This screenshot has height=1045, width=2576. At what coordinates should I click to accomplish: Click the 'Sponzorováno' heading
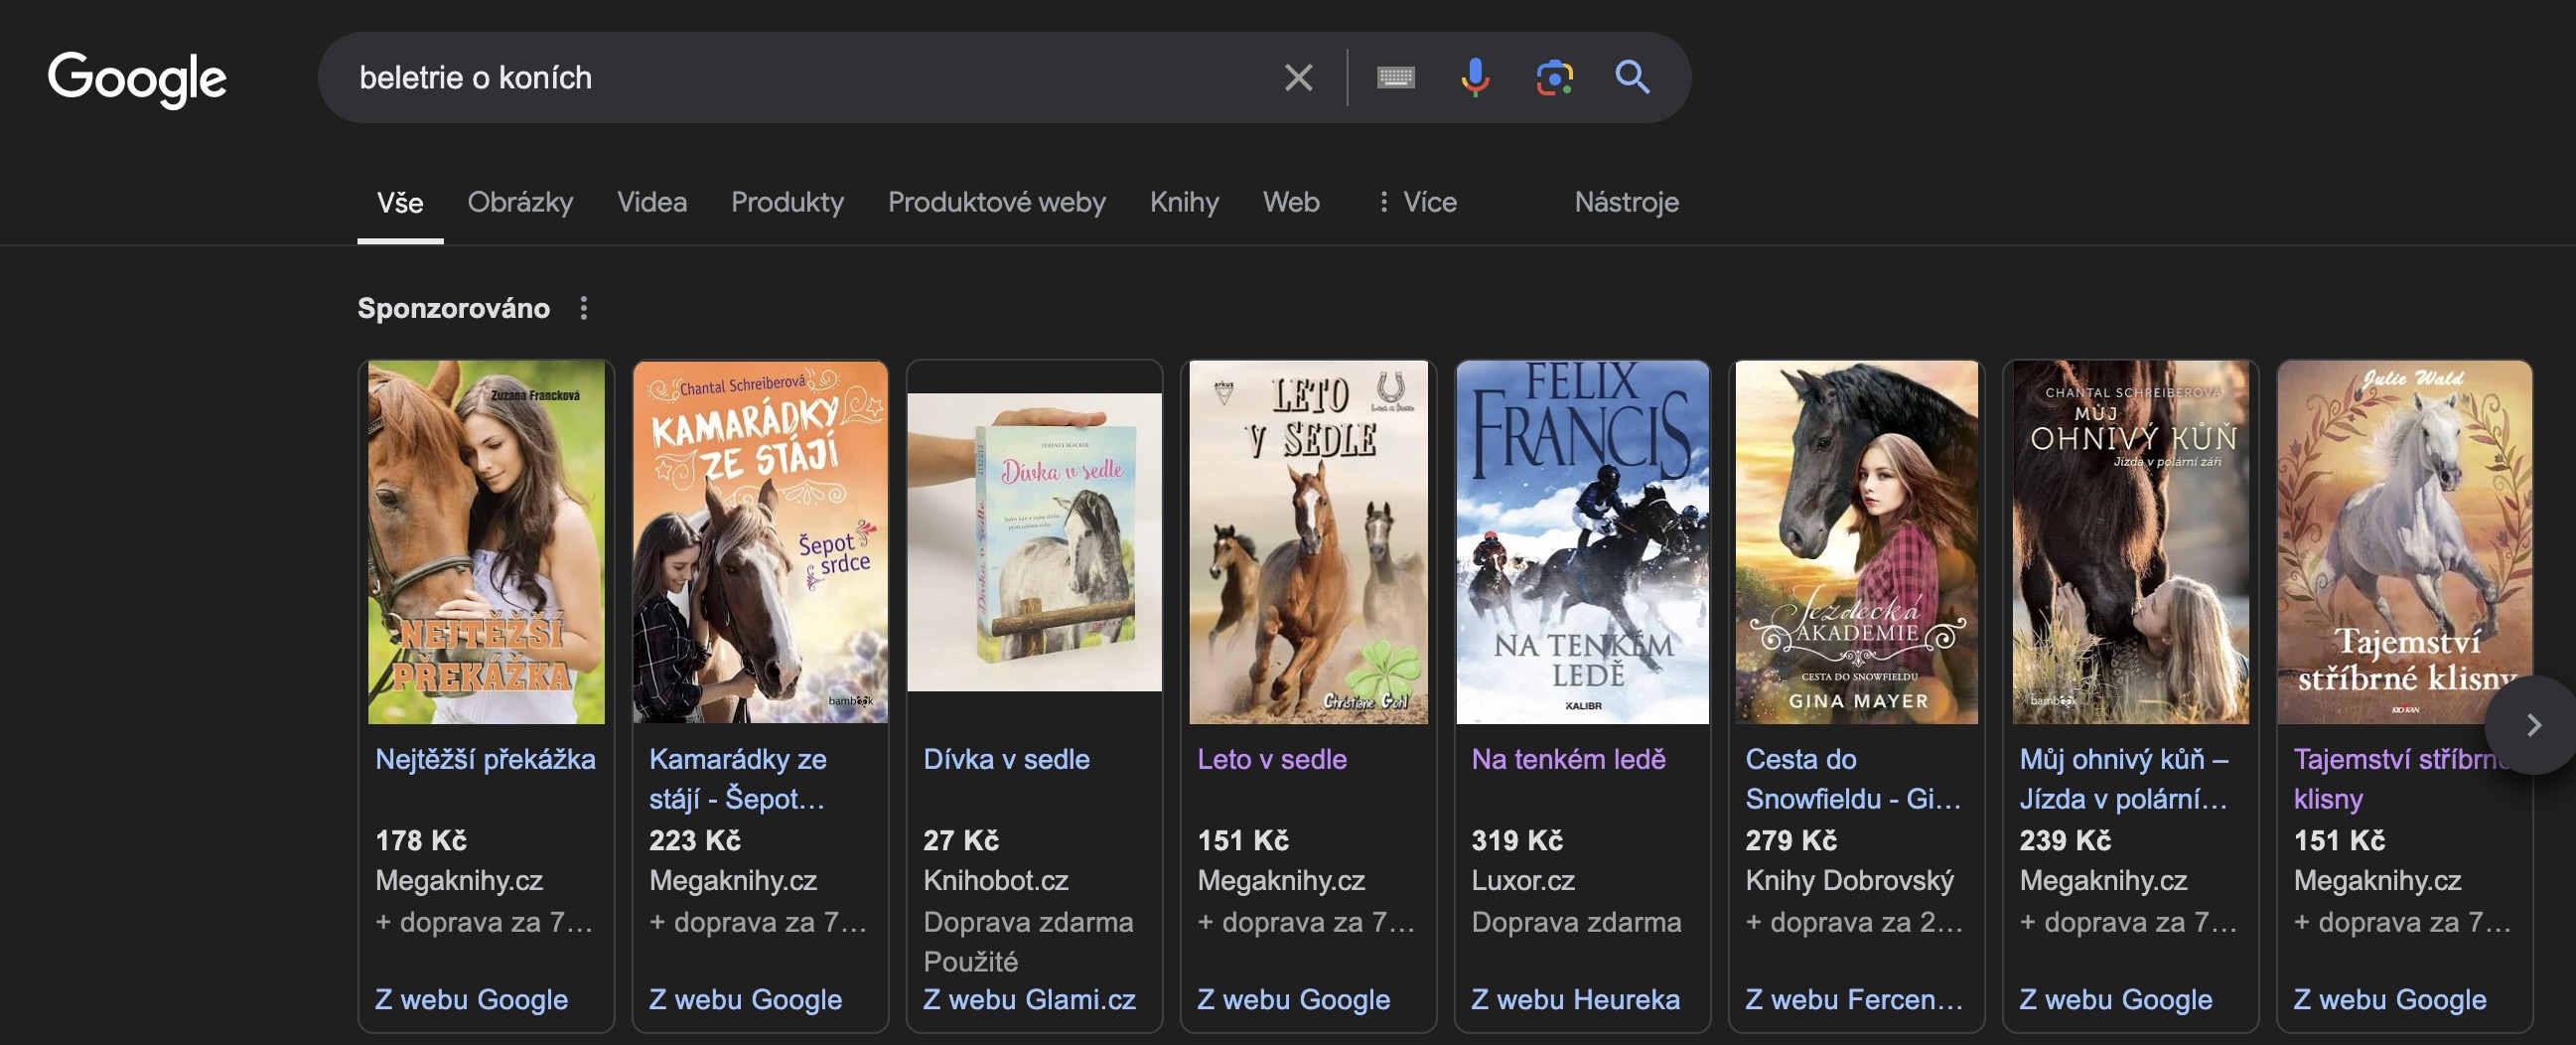[x=453, y=308]
